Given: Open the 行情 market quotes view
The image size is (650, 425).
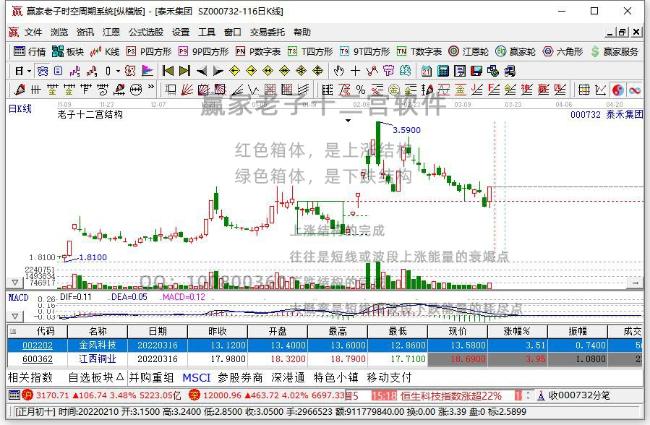Looking at the screenshot, I should pos(29,51).
